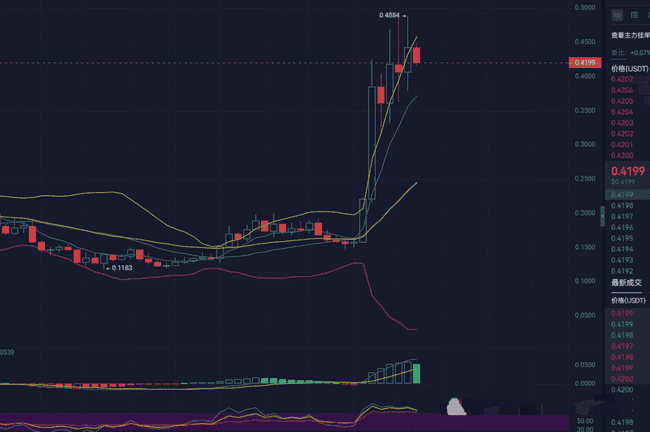This screenshot has height=432, width=650.
Task: Click the 0.1183 low price label
Action: pos(122,268)
